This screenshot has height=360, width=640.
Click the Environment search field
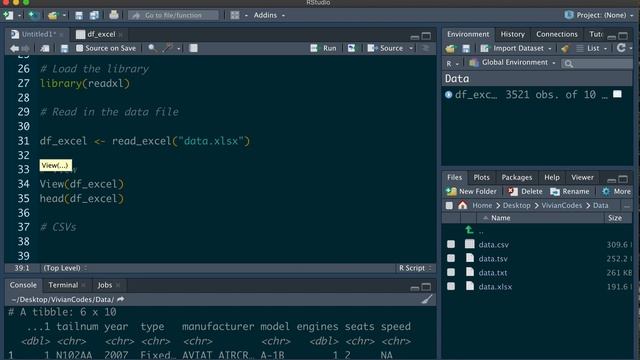(598, 63)
